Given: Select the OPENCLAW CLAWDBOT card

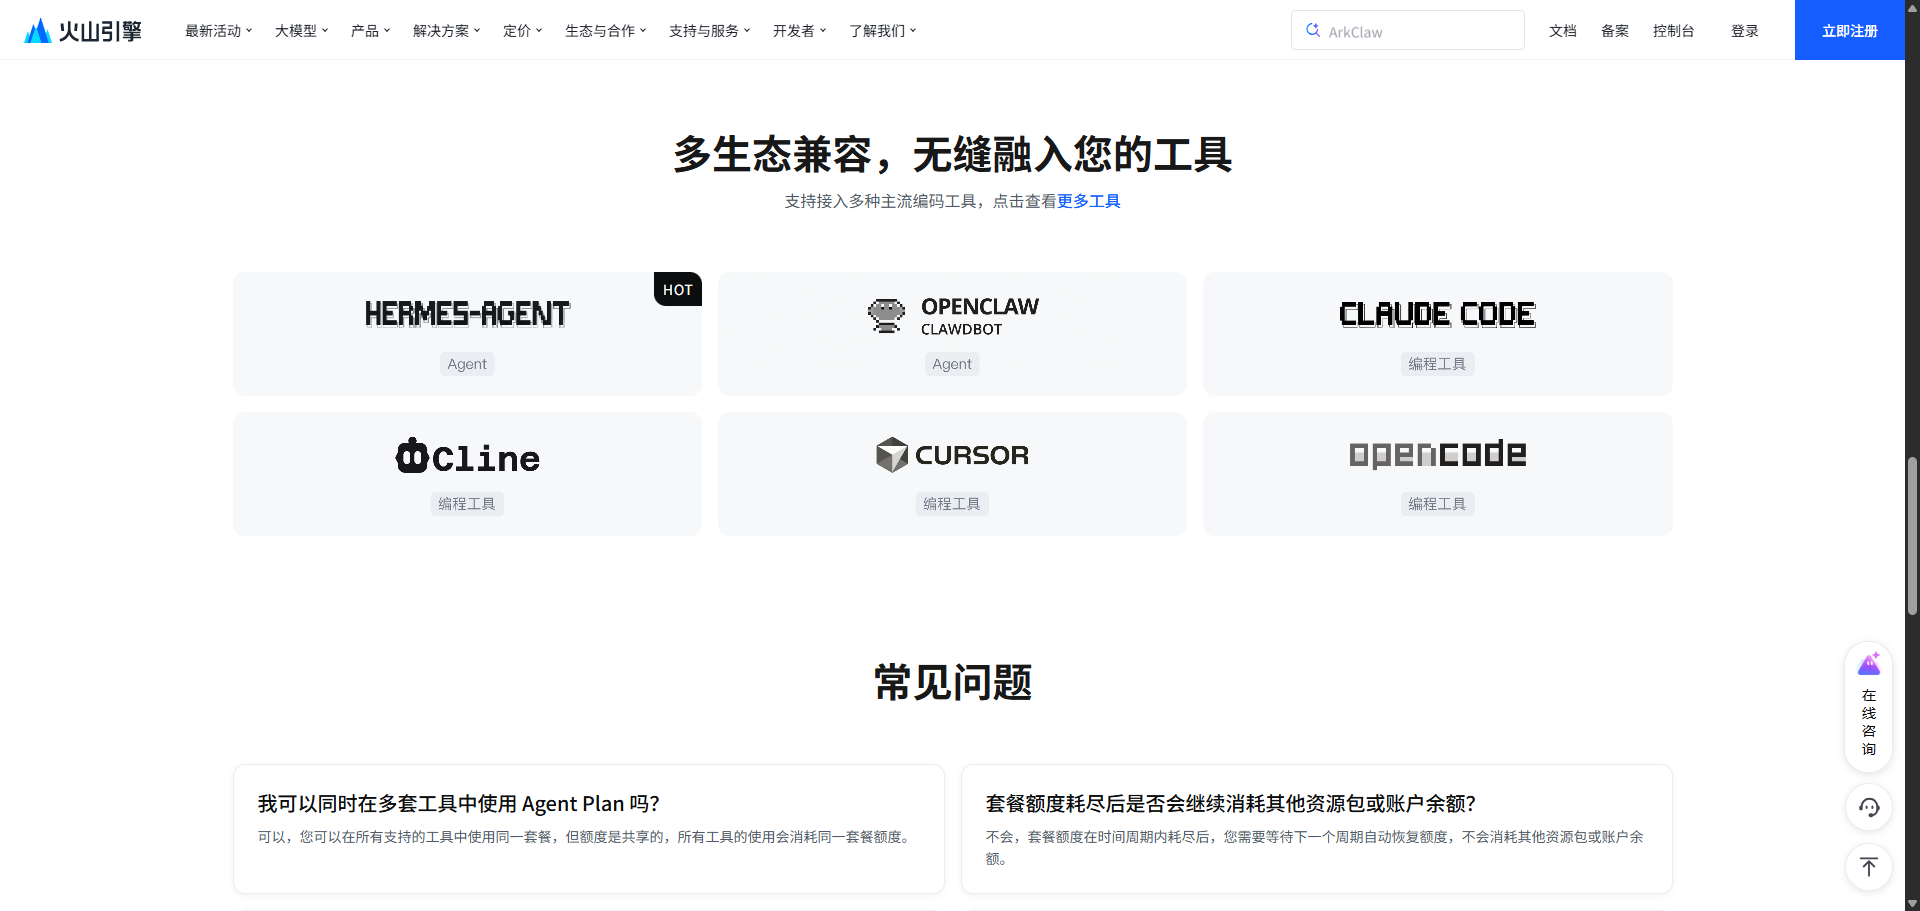Looking at the screenshot, I should click(x=952, y=334).
